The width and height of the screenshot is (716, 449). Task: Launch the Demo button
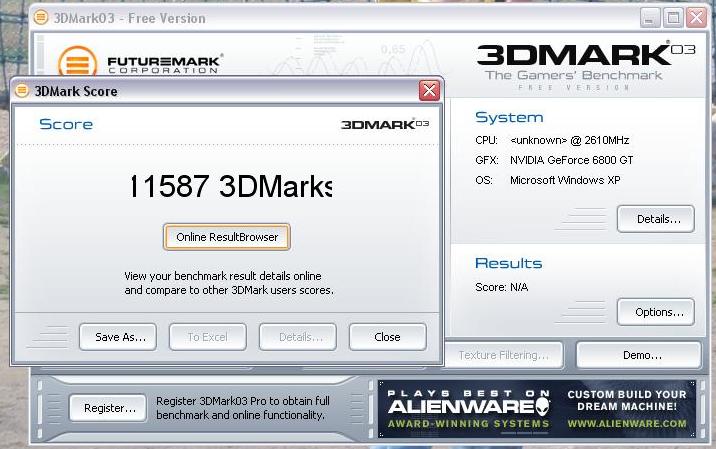tap(638, 355)
